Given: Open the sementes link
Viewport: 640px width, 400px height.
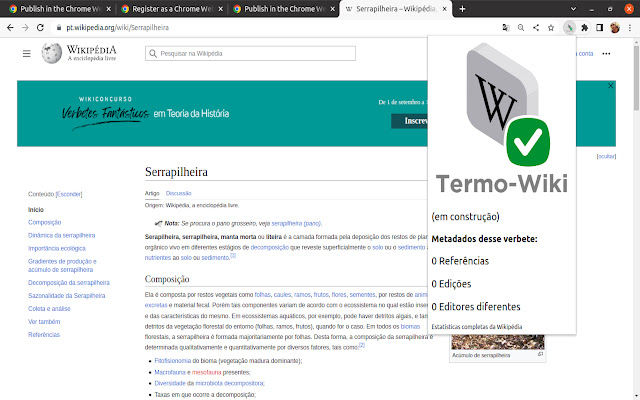Looking at the screenshot, I should [362, 295].
